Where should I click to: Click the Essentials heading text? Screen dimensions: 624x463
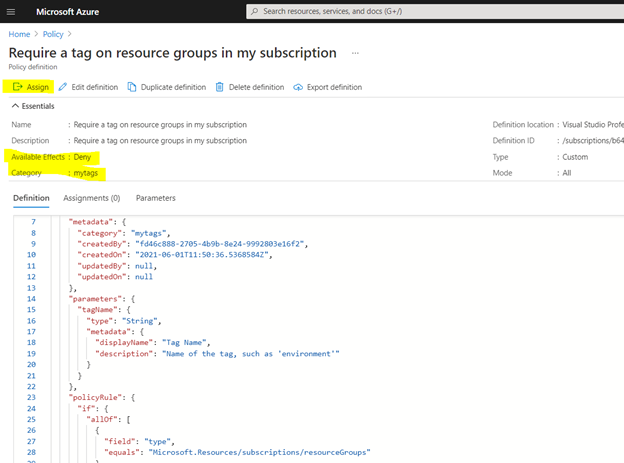click(x=38, y=106)
